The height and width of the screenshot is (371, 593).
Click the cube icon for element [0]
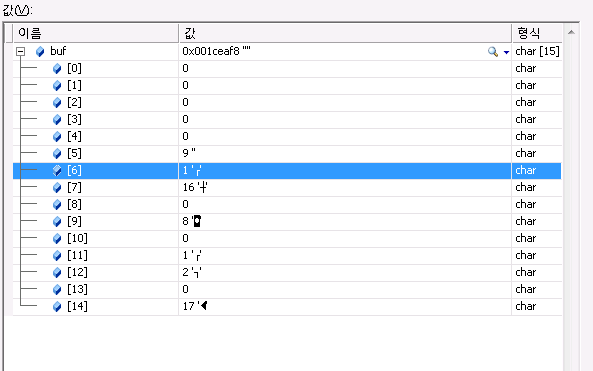coord(57,68)
